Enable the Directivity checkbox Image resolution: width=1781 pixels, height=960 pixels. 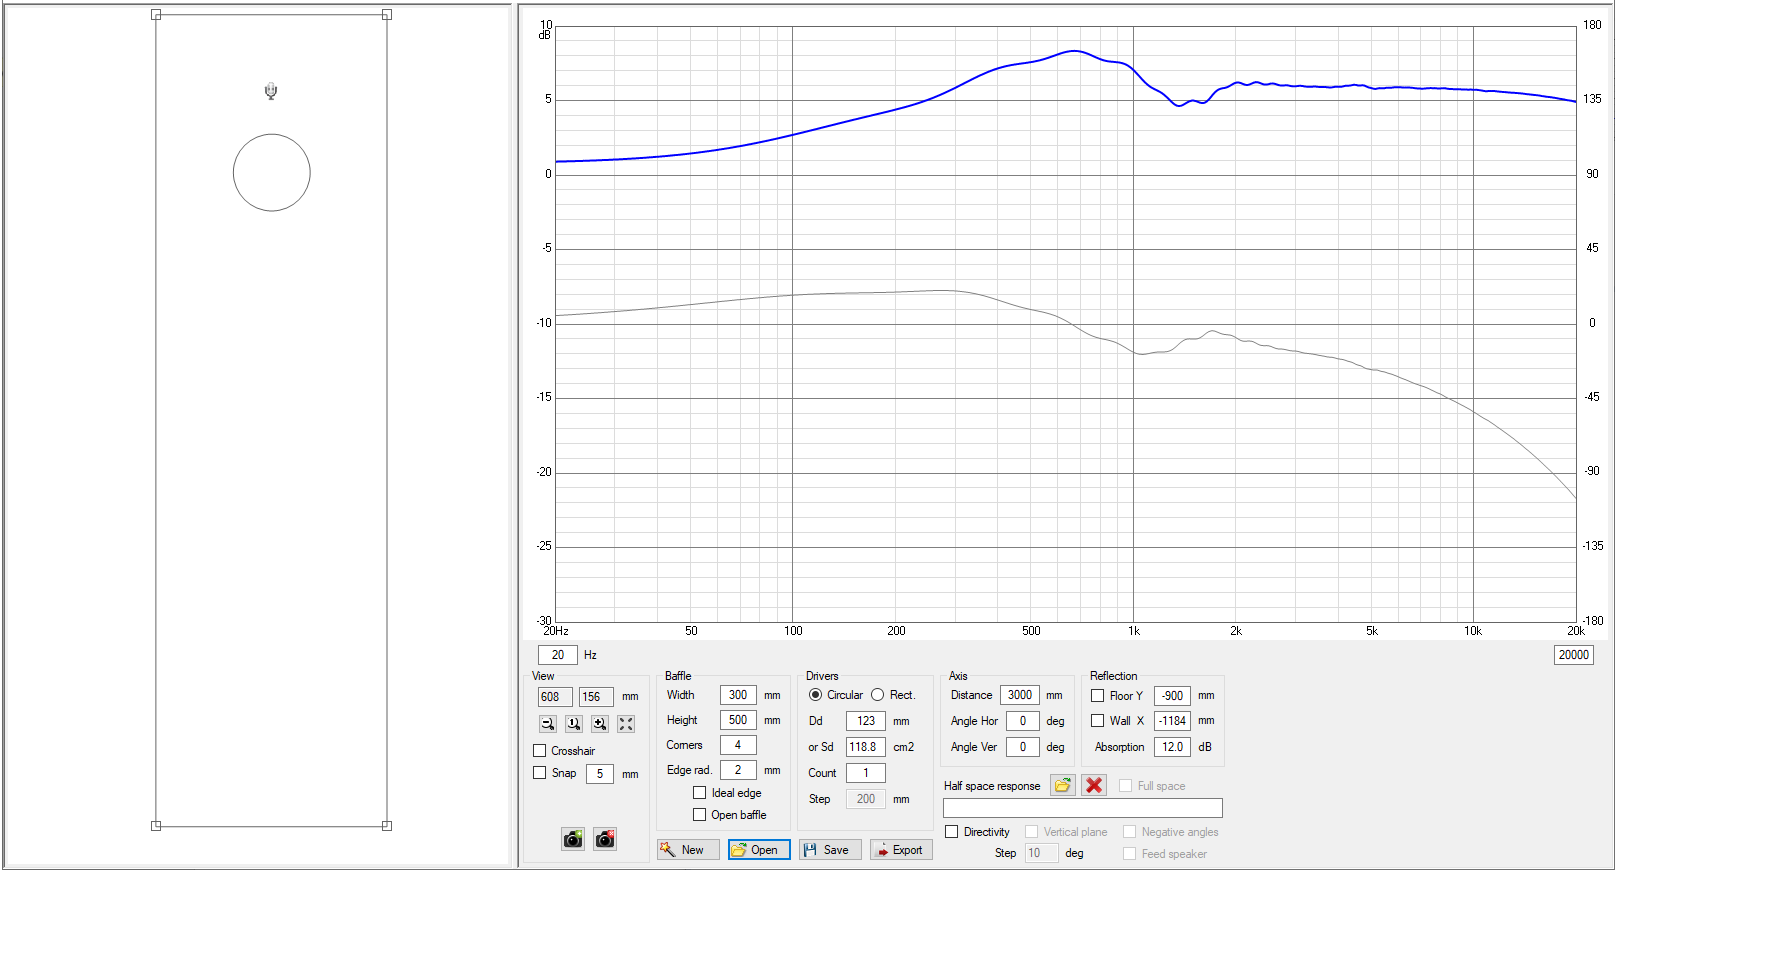(x=952, y=832)
